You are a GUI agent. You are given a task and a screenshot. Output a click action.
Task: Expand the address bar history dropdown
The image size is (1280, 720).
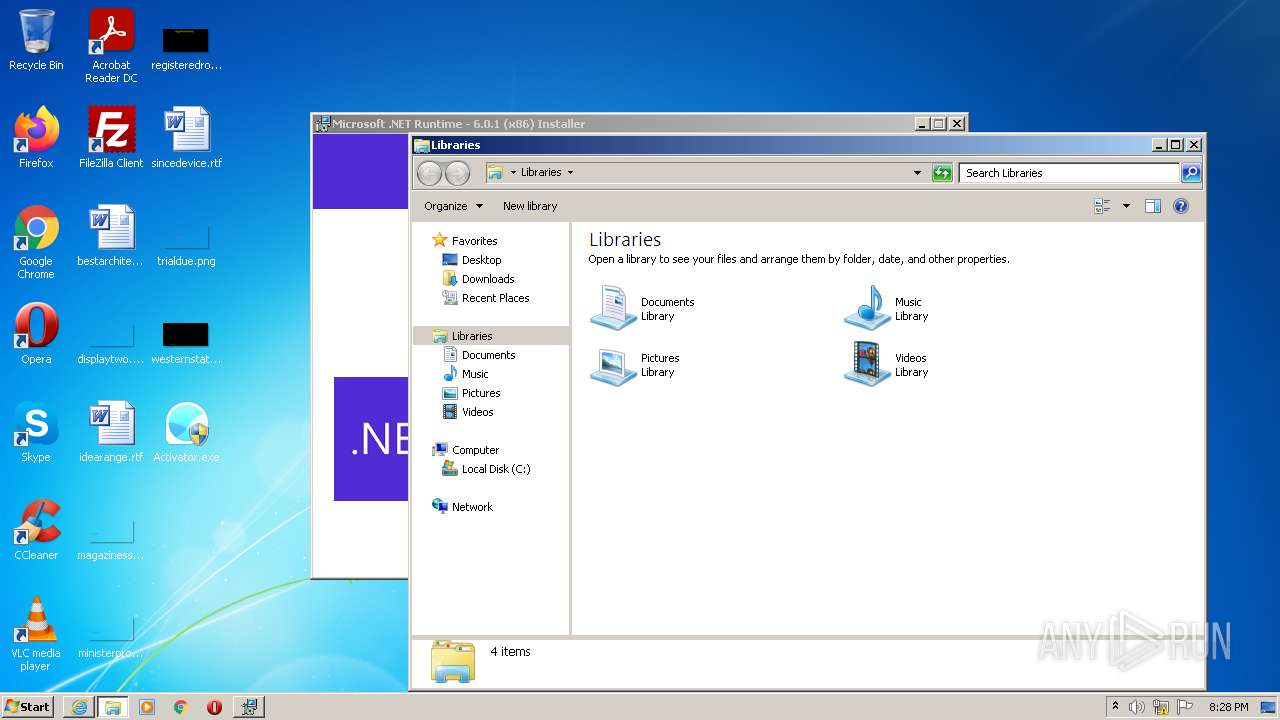917,173
